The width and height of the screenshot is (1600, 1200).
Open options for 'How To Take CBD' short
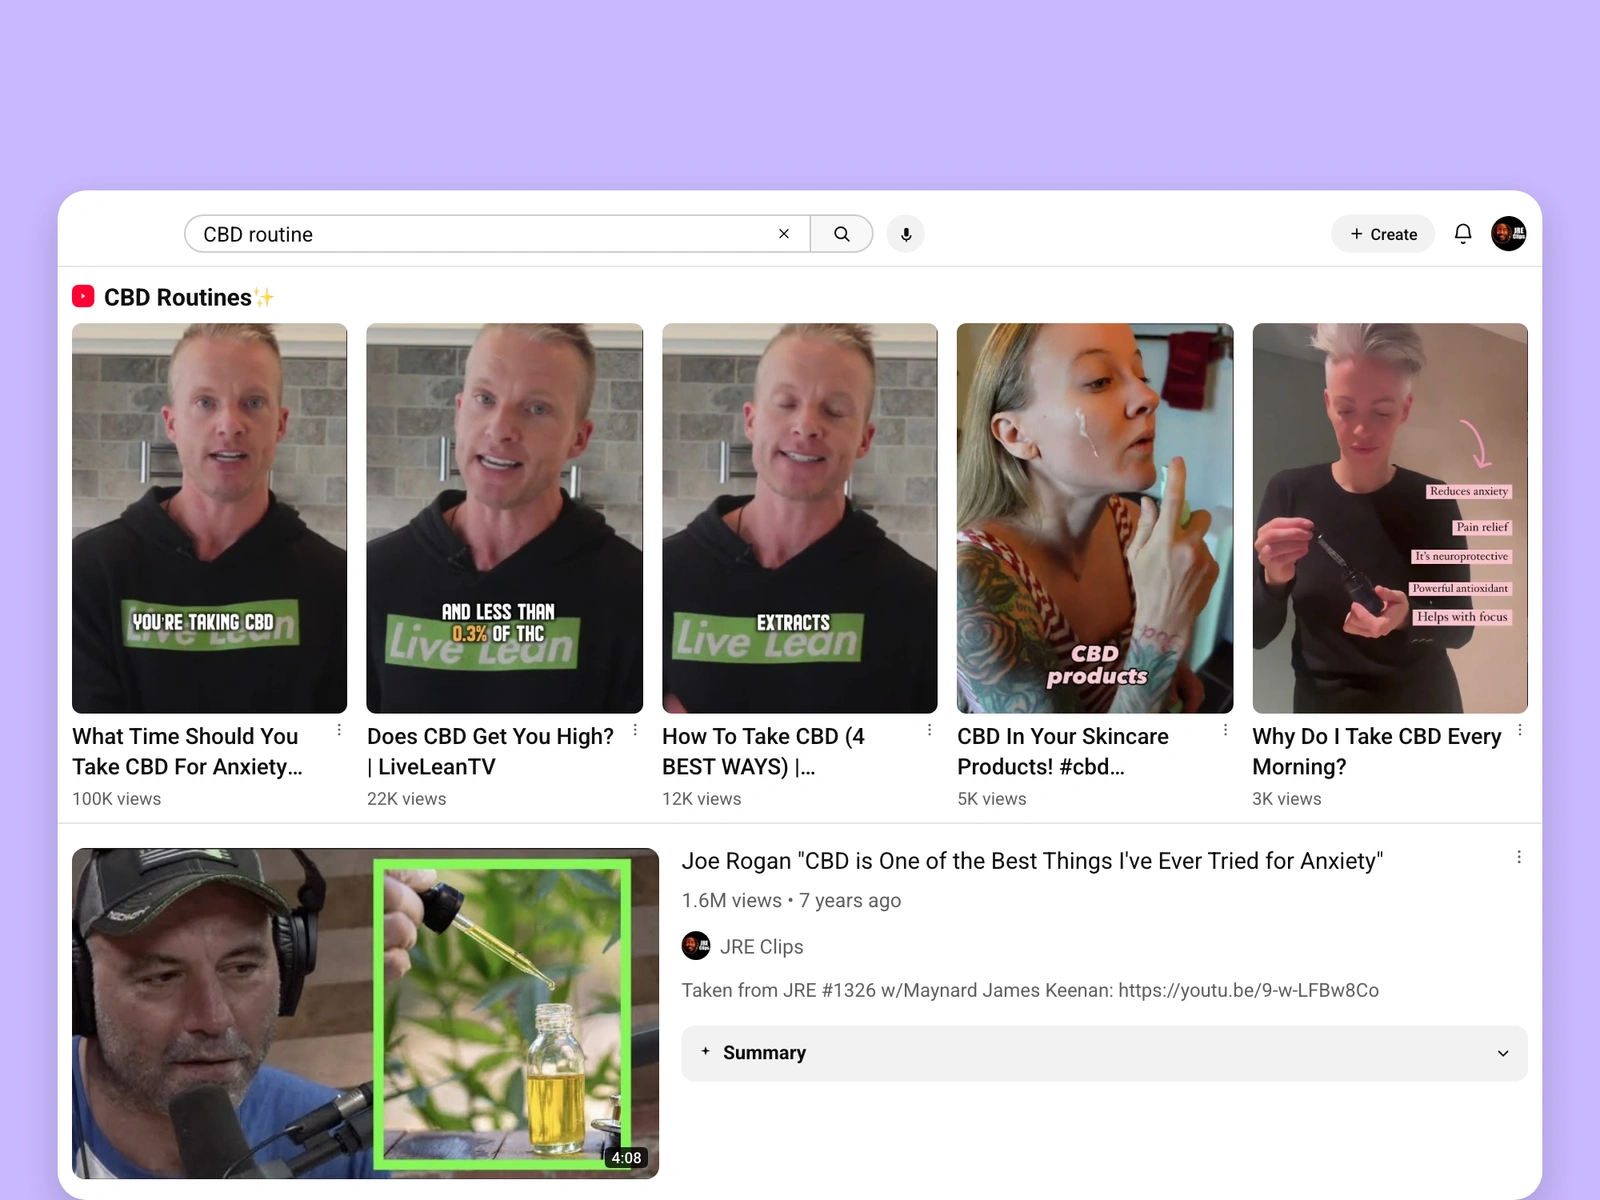pos(929,731)
